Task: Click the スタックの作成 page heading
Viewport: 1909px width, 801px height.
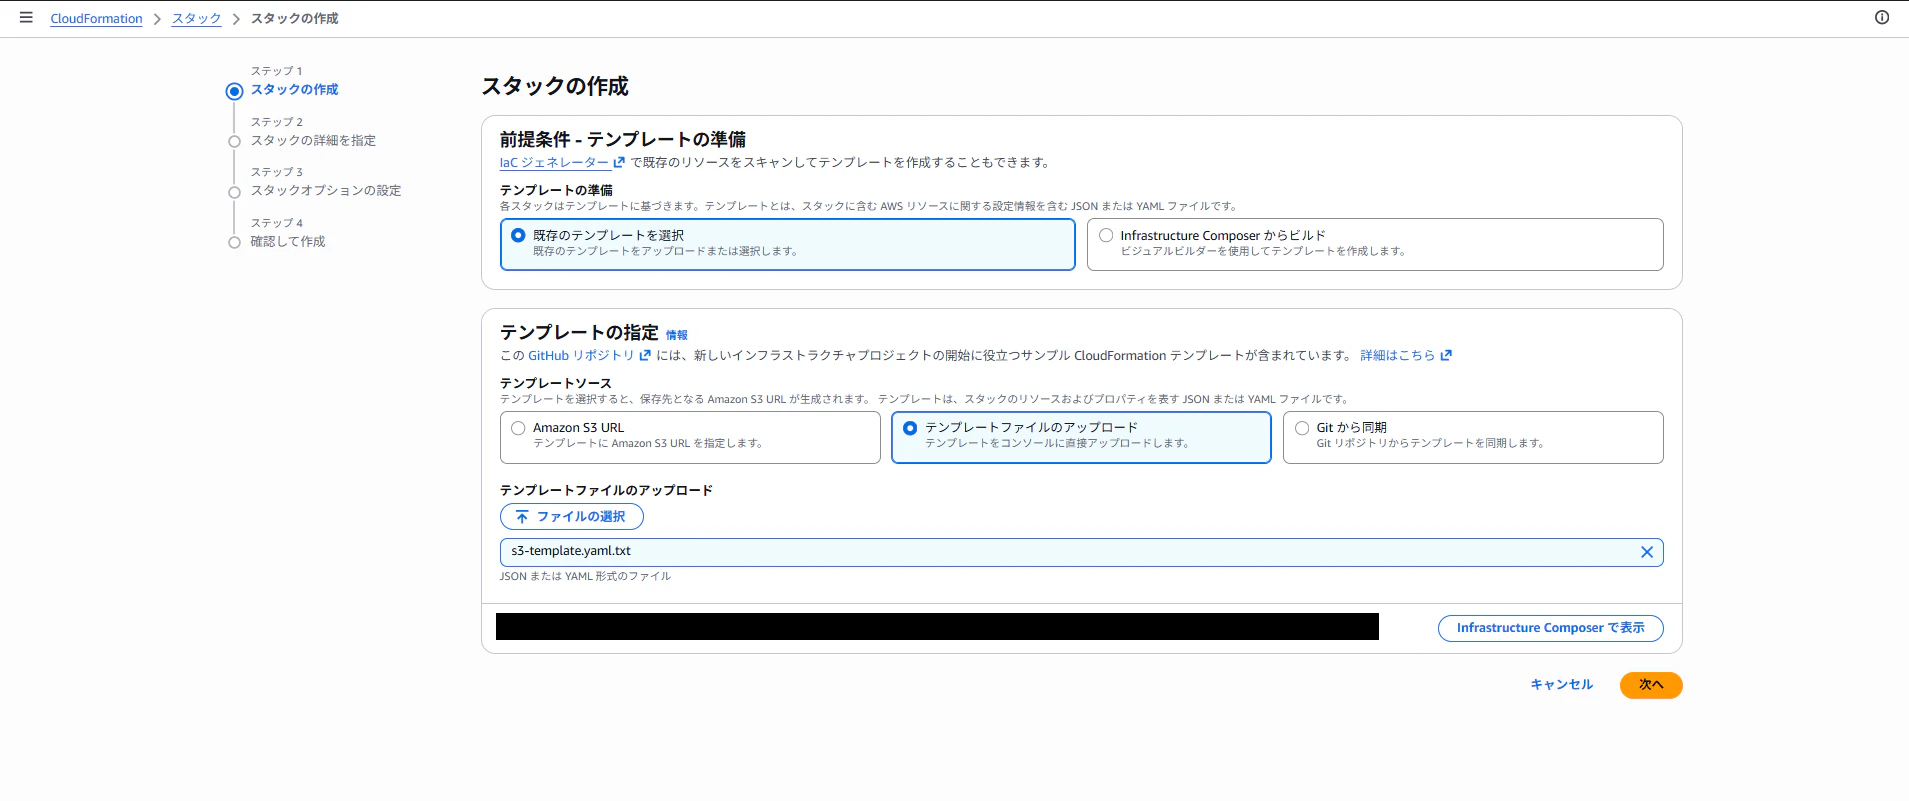Action: 555,86
